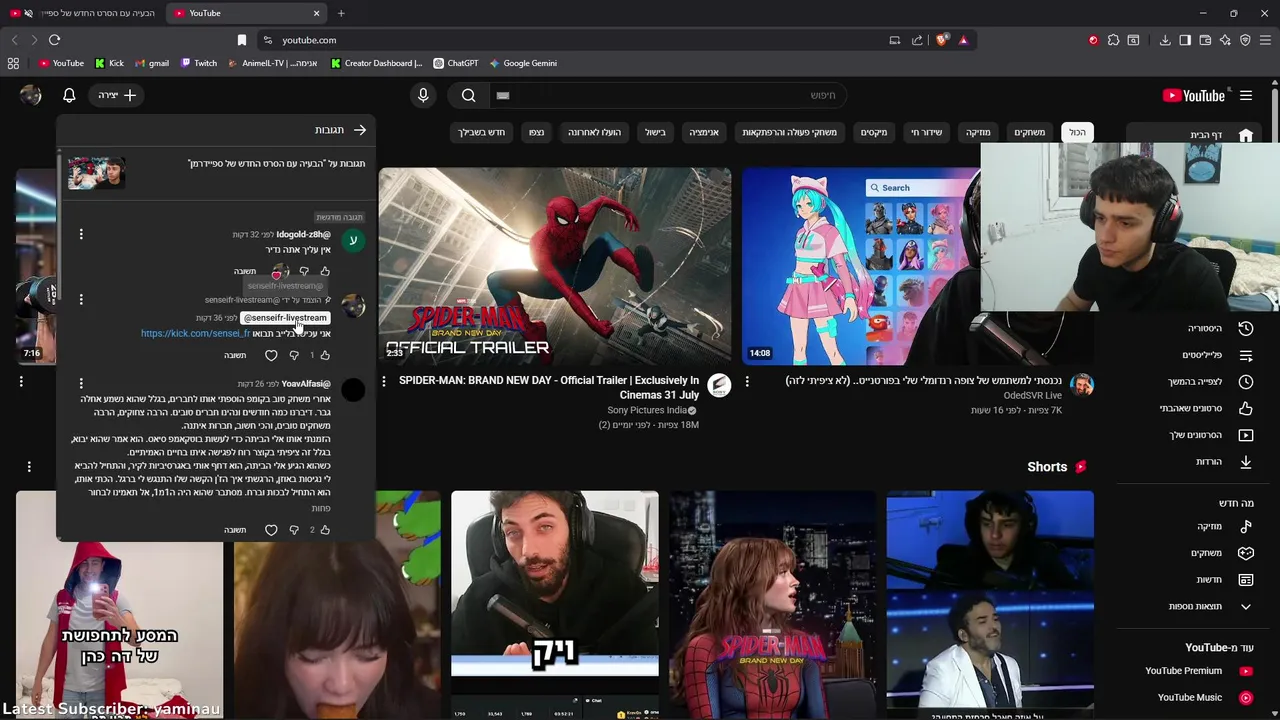Viewport: 1280px width, 720px height.
Task: Open the browser apps grid icon
Action: coord(13,63)
